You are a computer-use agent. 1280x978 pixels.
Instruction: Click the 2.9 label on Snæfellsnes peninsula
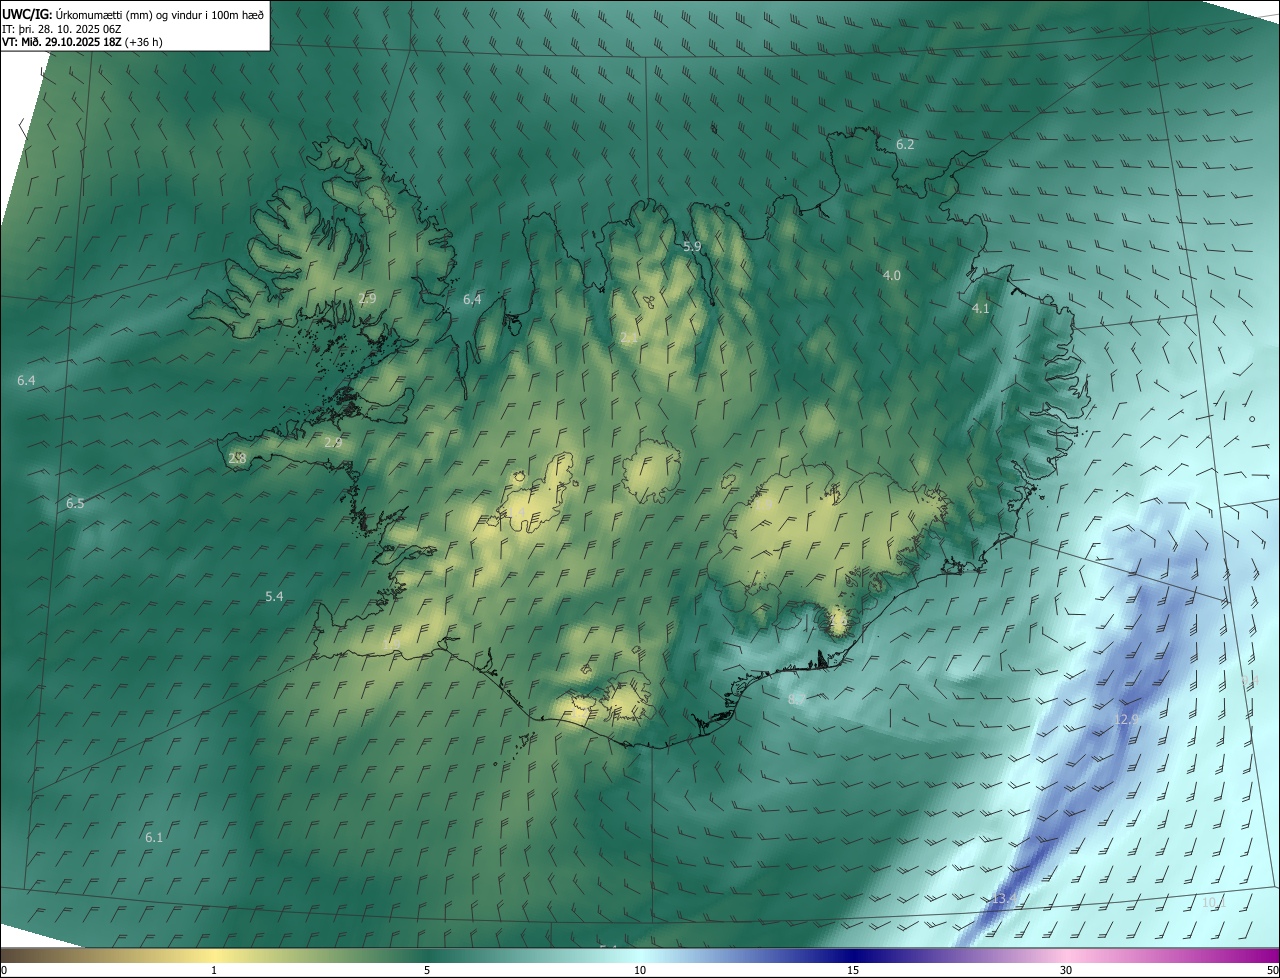point(333,442)
